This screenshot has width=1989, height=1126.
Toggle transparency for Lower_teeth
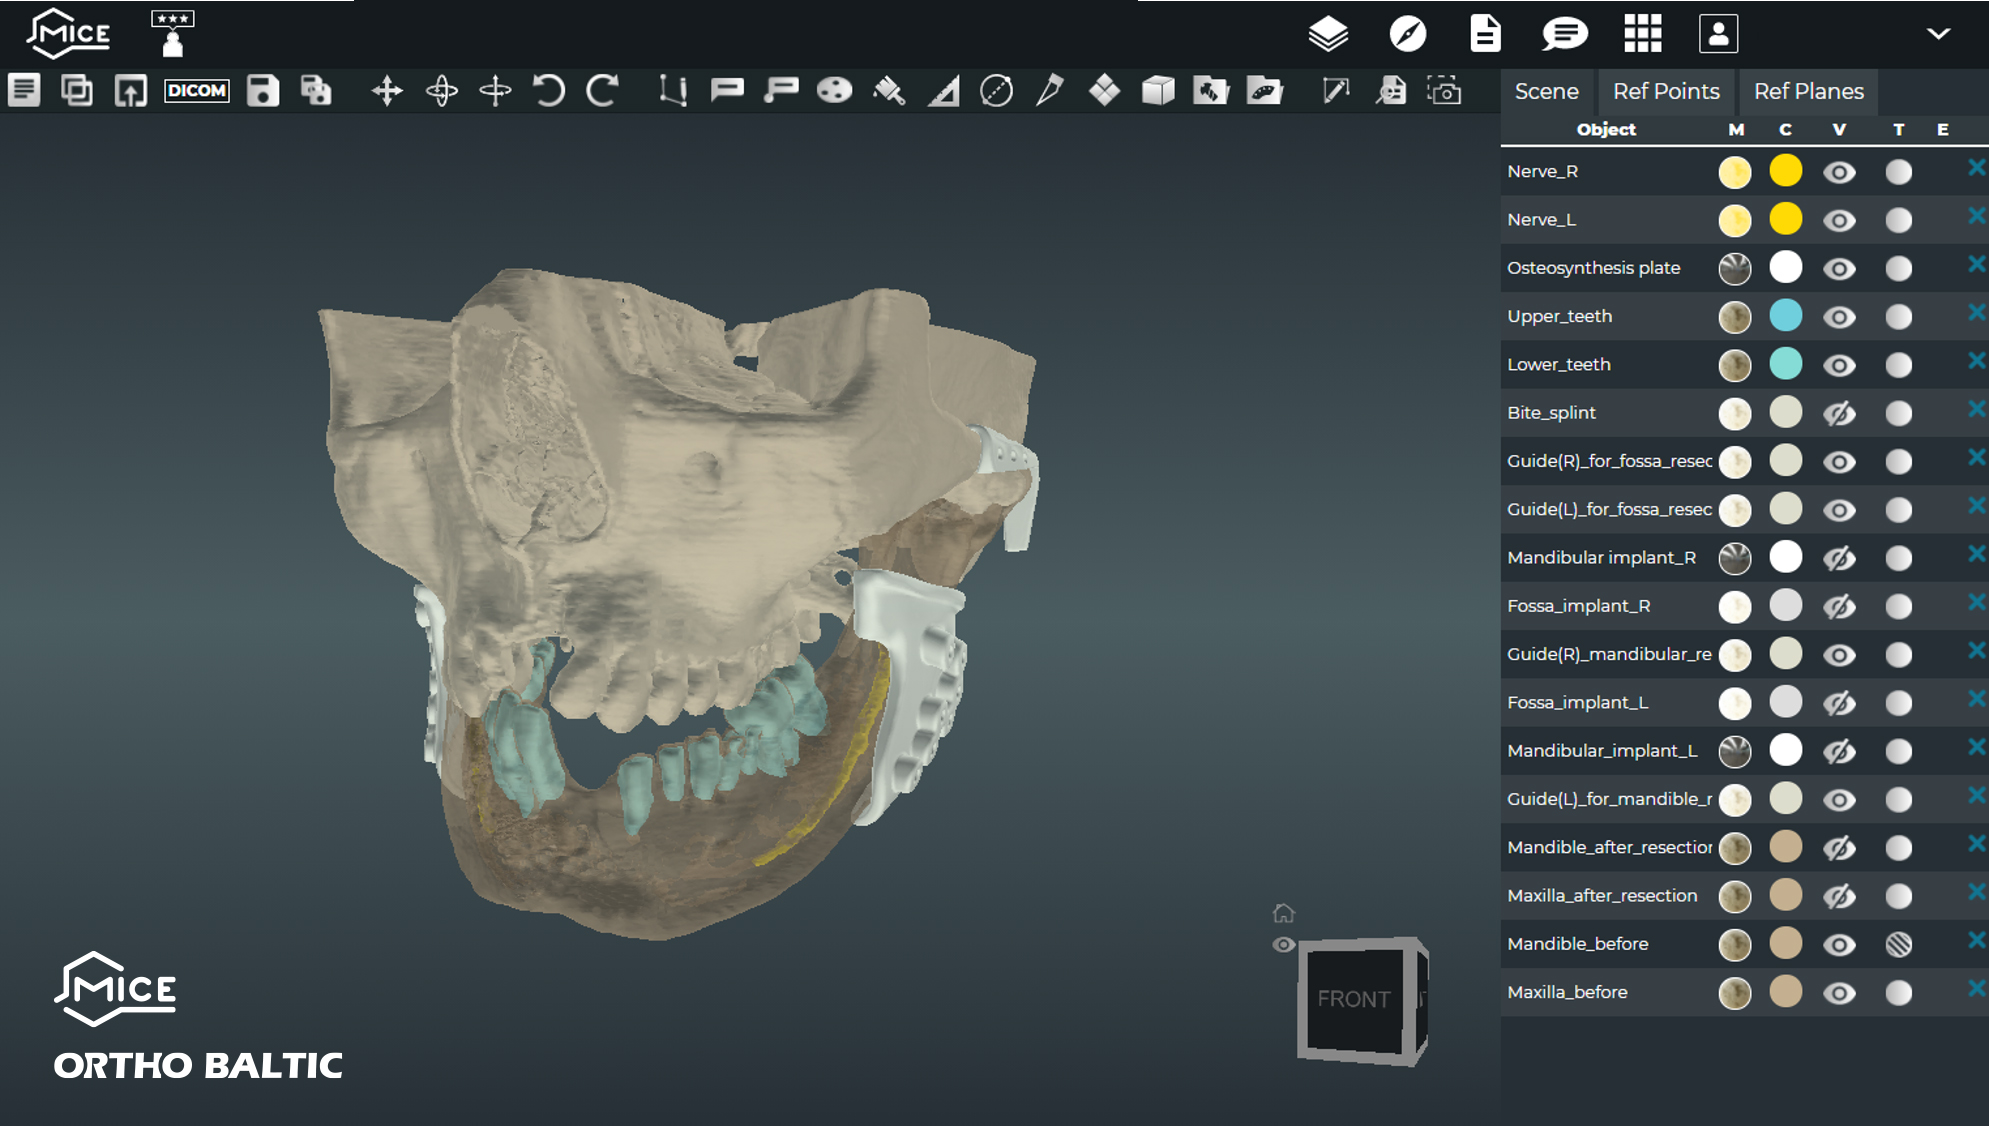(1898, 365)
